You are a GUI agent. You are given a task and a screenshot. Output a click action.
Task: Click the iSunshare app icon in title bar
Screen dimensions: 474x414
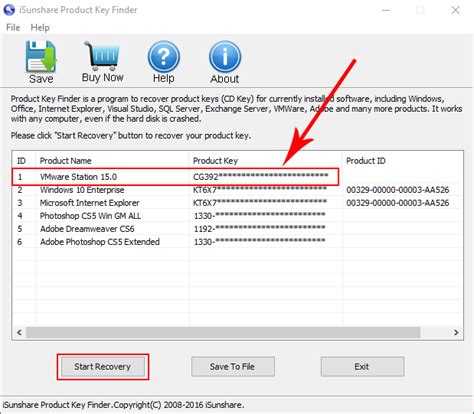[9, 10]
